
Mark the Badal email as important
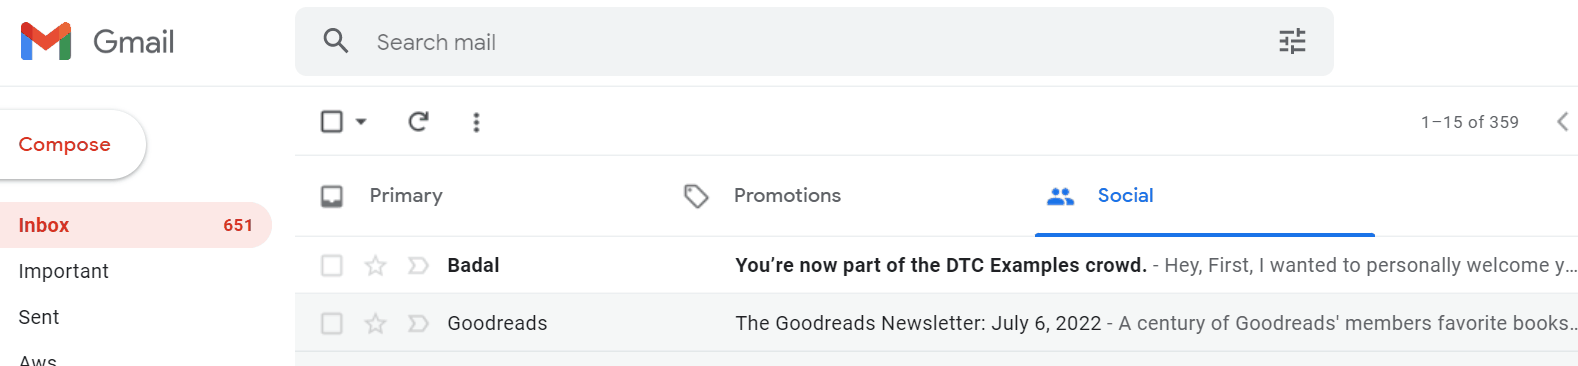pos(418,265)
